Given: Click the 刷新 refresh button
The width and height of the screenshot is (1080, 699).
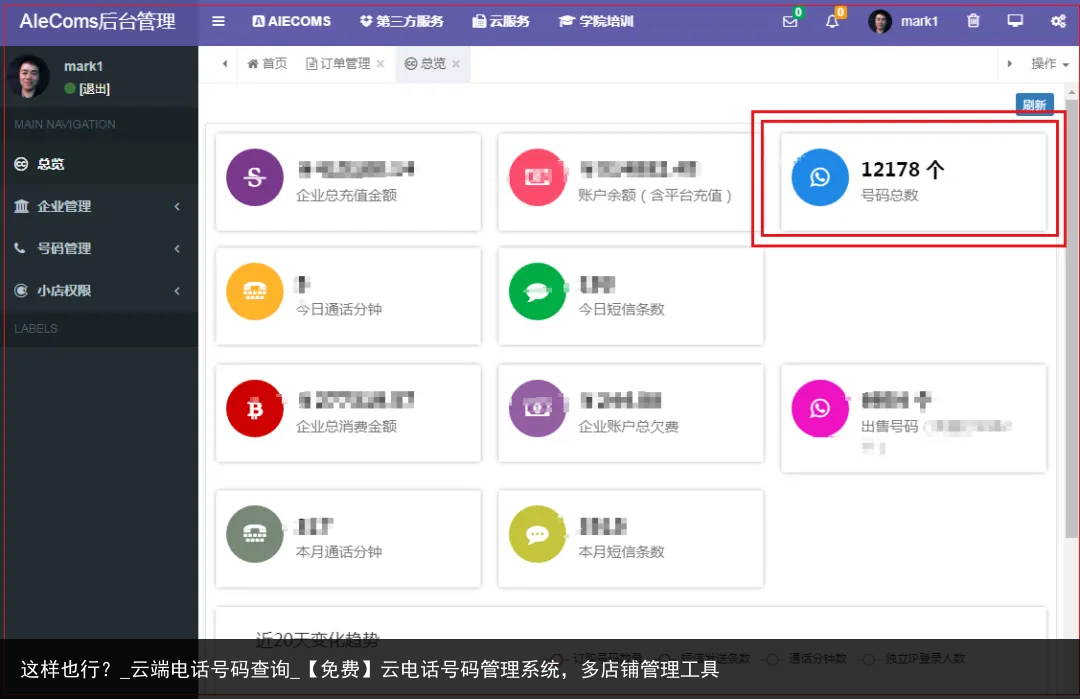Looking at the screenshot, I should tap(1035, 105).
